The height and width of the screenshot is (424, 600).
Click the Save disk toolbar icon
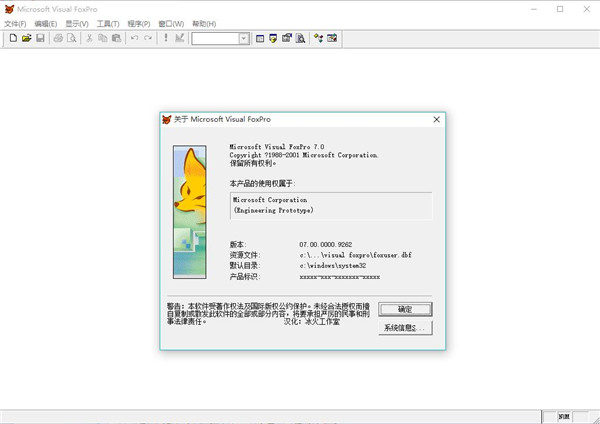tap(40, 38)
